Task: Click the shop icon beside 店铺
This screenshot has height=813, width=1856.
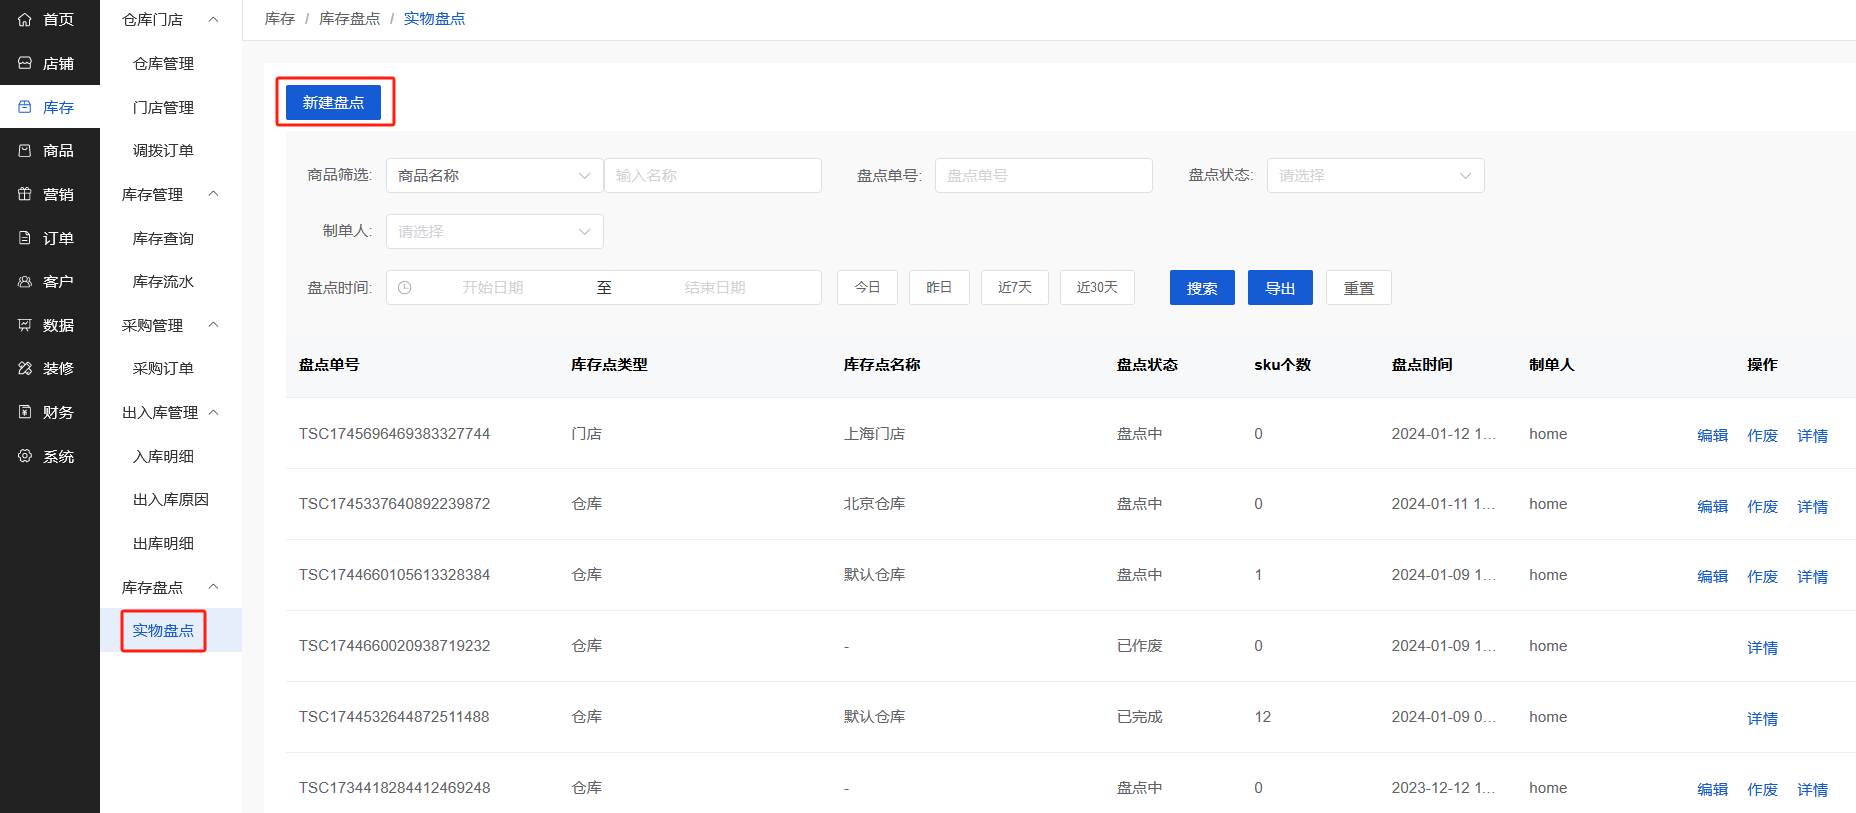Action: [x=25, y=63]
